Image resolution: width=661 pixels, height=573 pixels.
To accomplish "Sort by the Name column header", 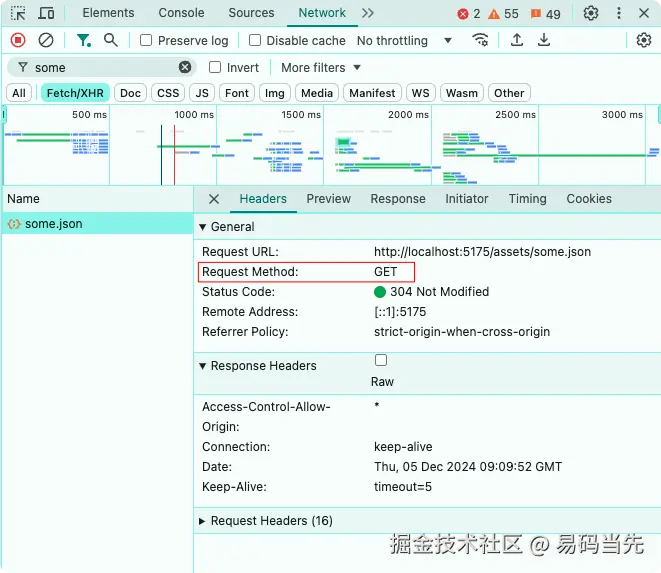I will (98, 199).
